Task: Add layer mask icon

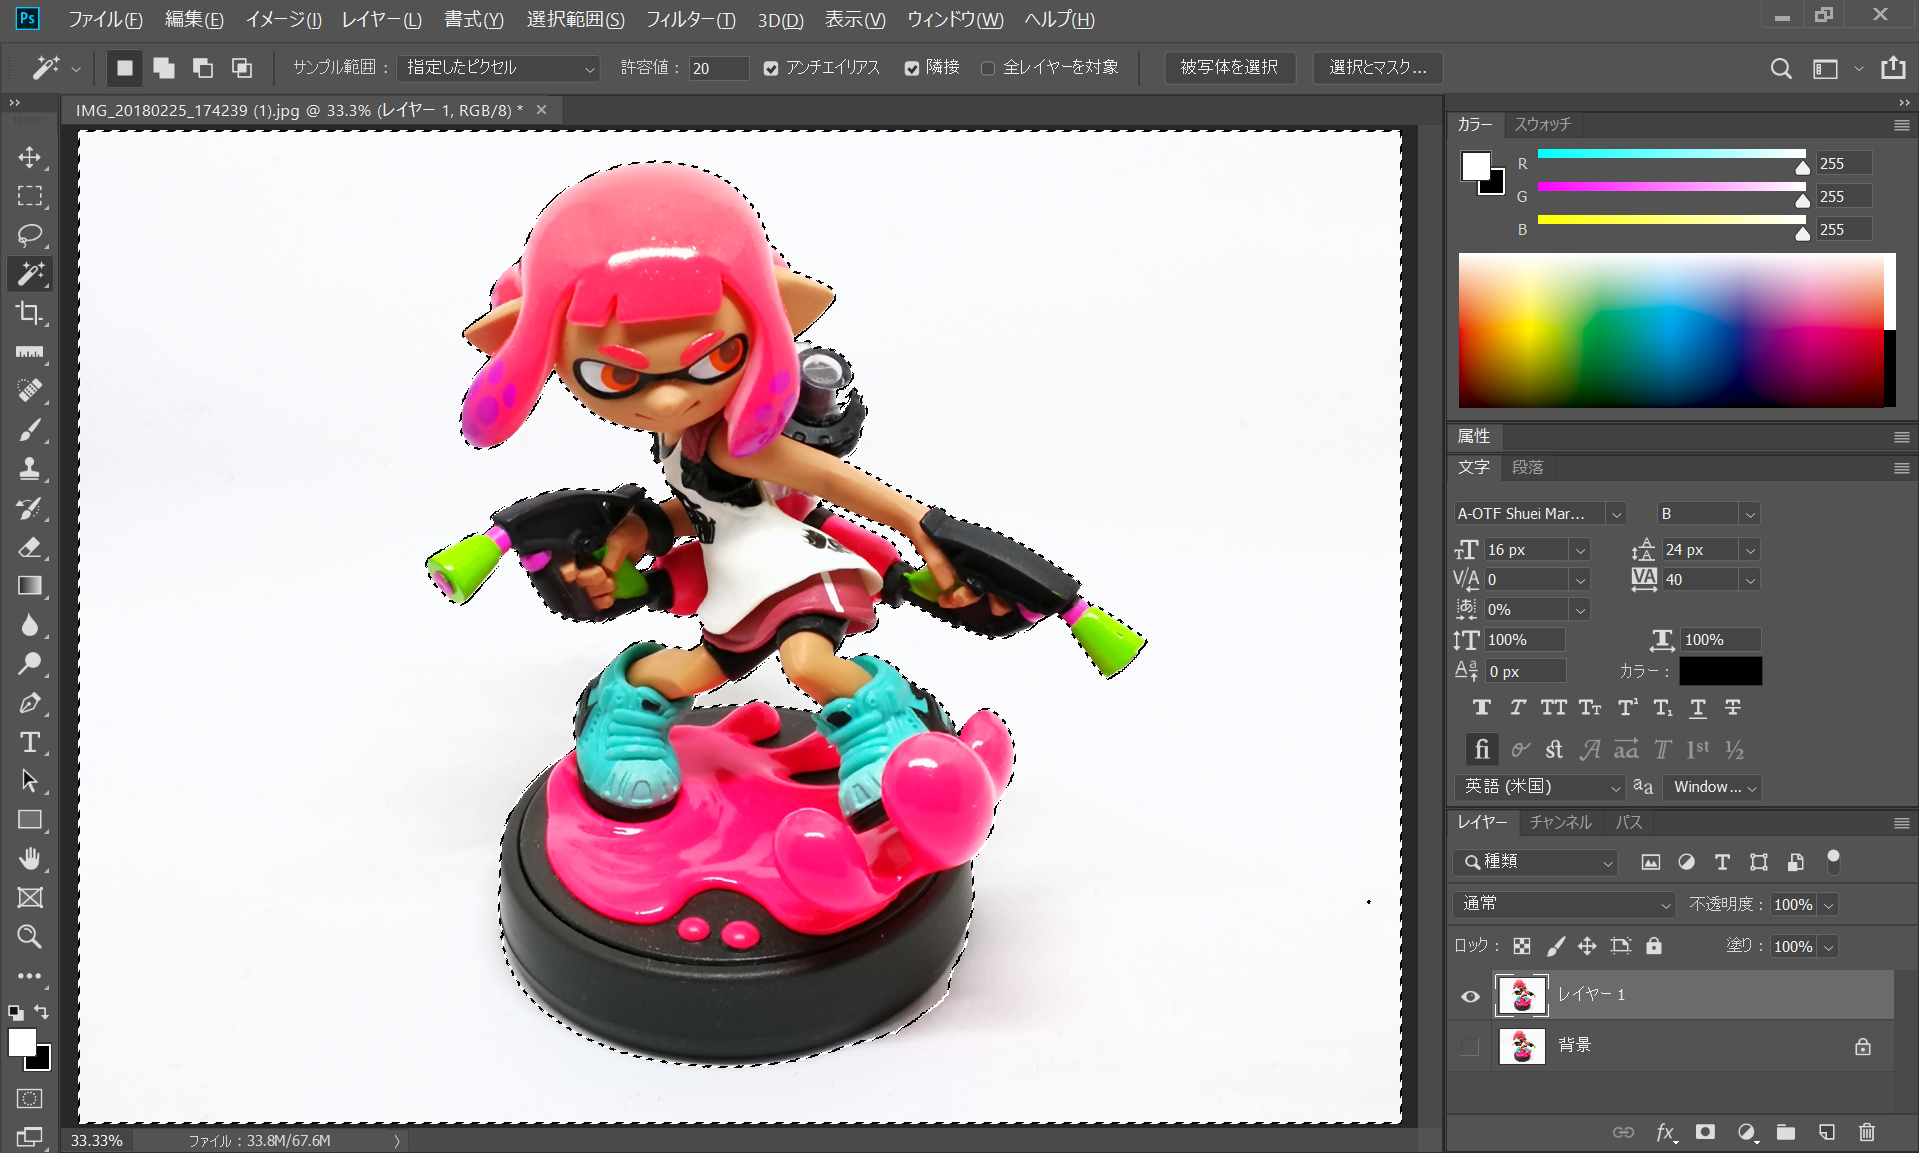Action: 1705,1132
